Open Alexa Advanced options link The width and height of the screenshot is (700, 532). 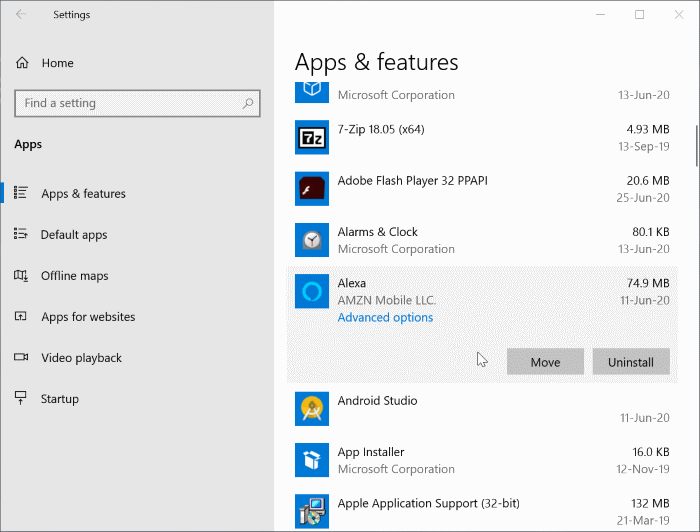click(385, 317)
